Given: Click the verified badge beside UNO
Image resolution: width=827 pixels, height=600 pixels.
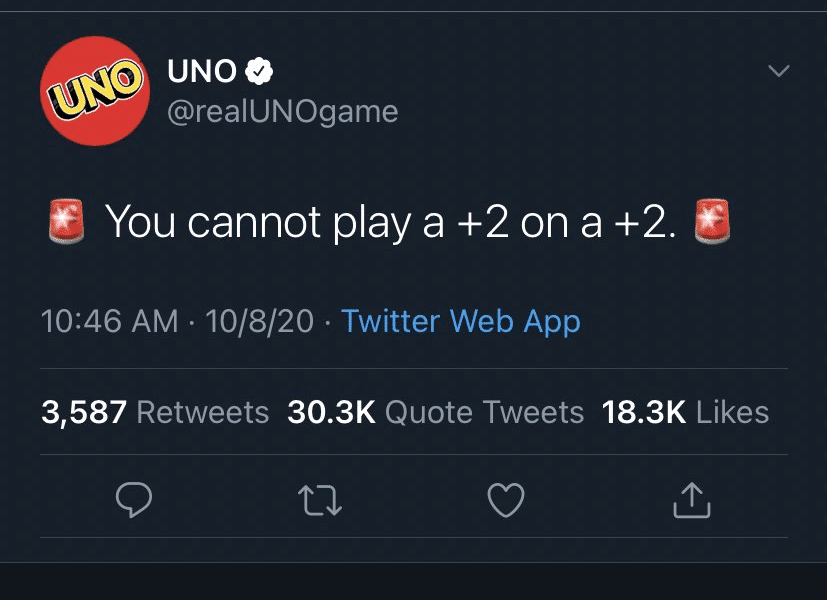Looking at the screenshot, I should pos(259,72).
